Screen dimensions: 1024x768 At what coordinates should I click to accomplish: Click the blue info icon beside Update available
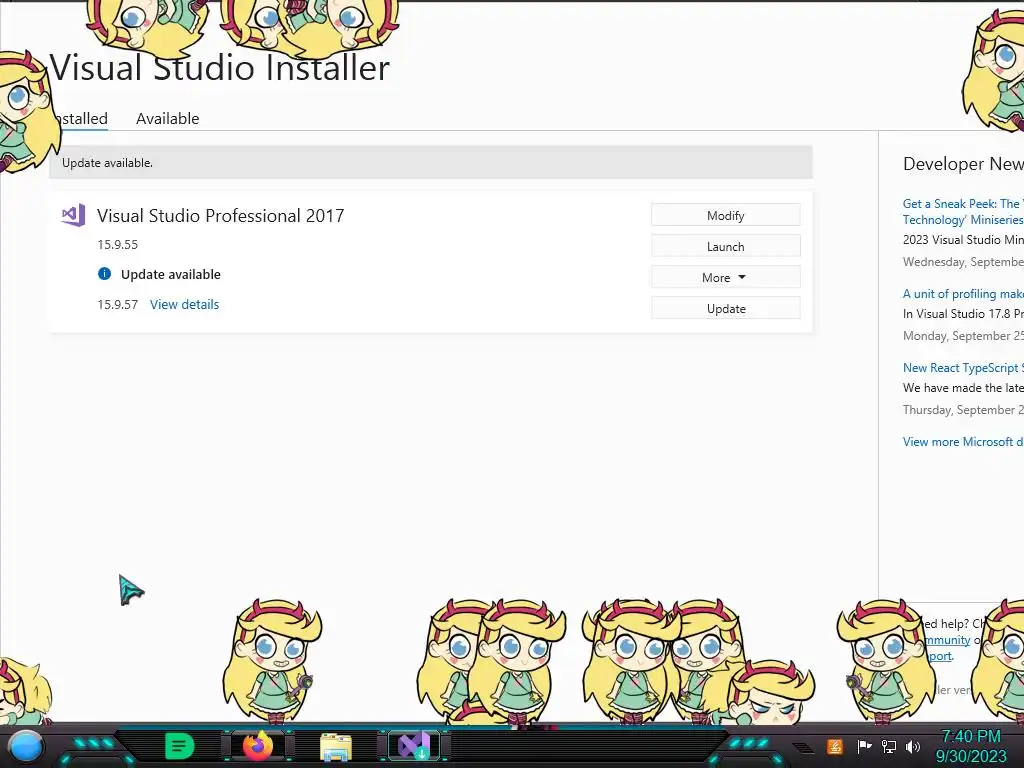(104, 274)
